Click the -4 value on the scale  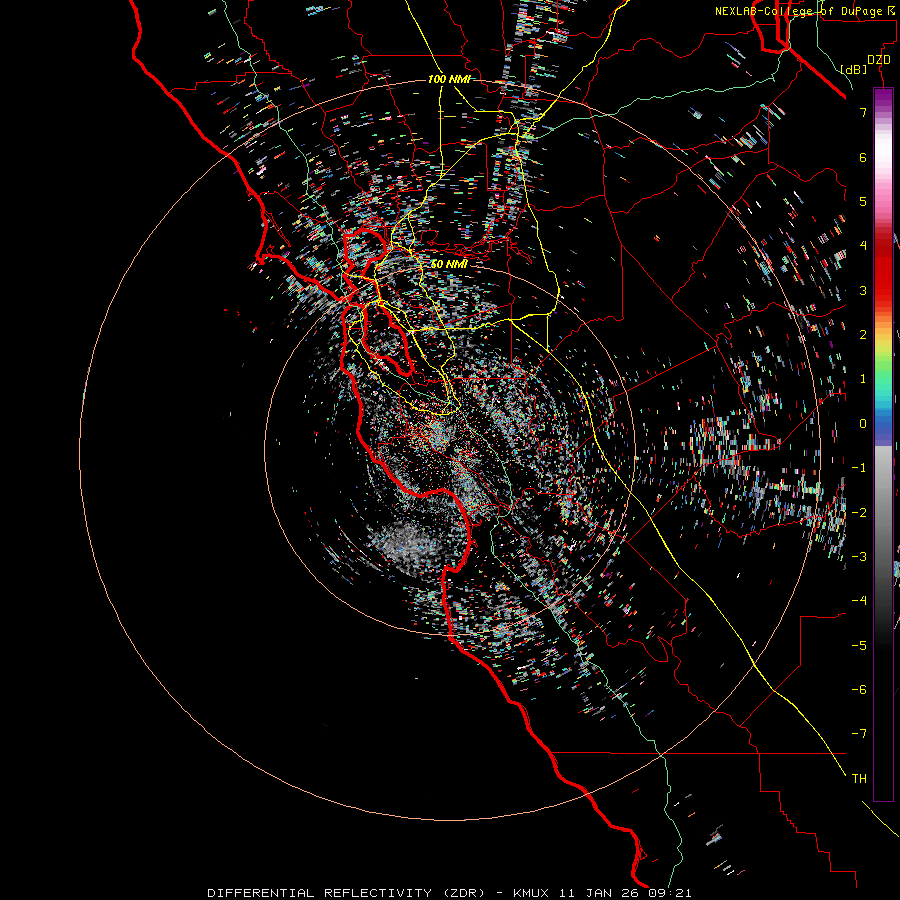coord(859,600)
